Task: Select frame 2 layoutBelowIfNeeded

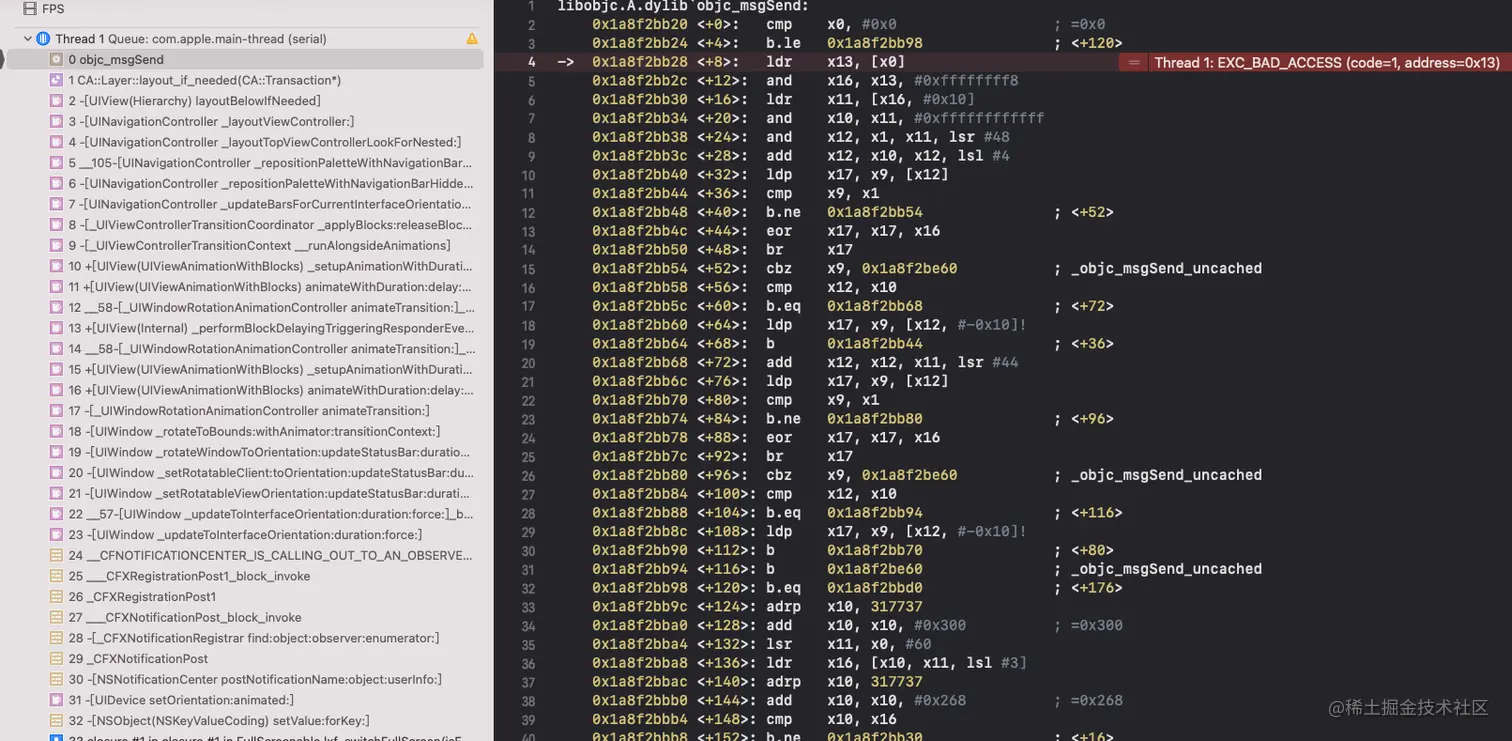Action: 246,101
